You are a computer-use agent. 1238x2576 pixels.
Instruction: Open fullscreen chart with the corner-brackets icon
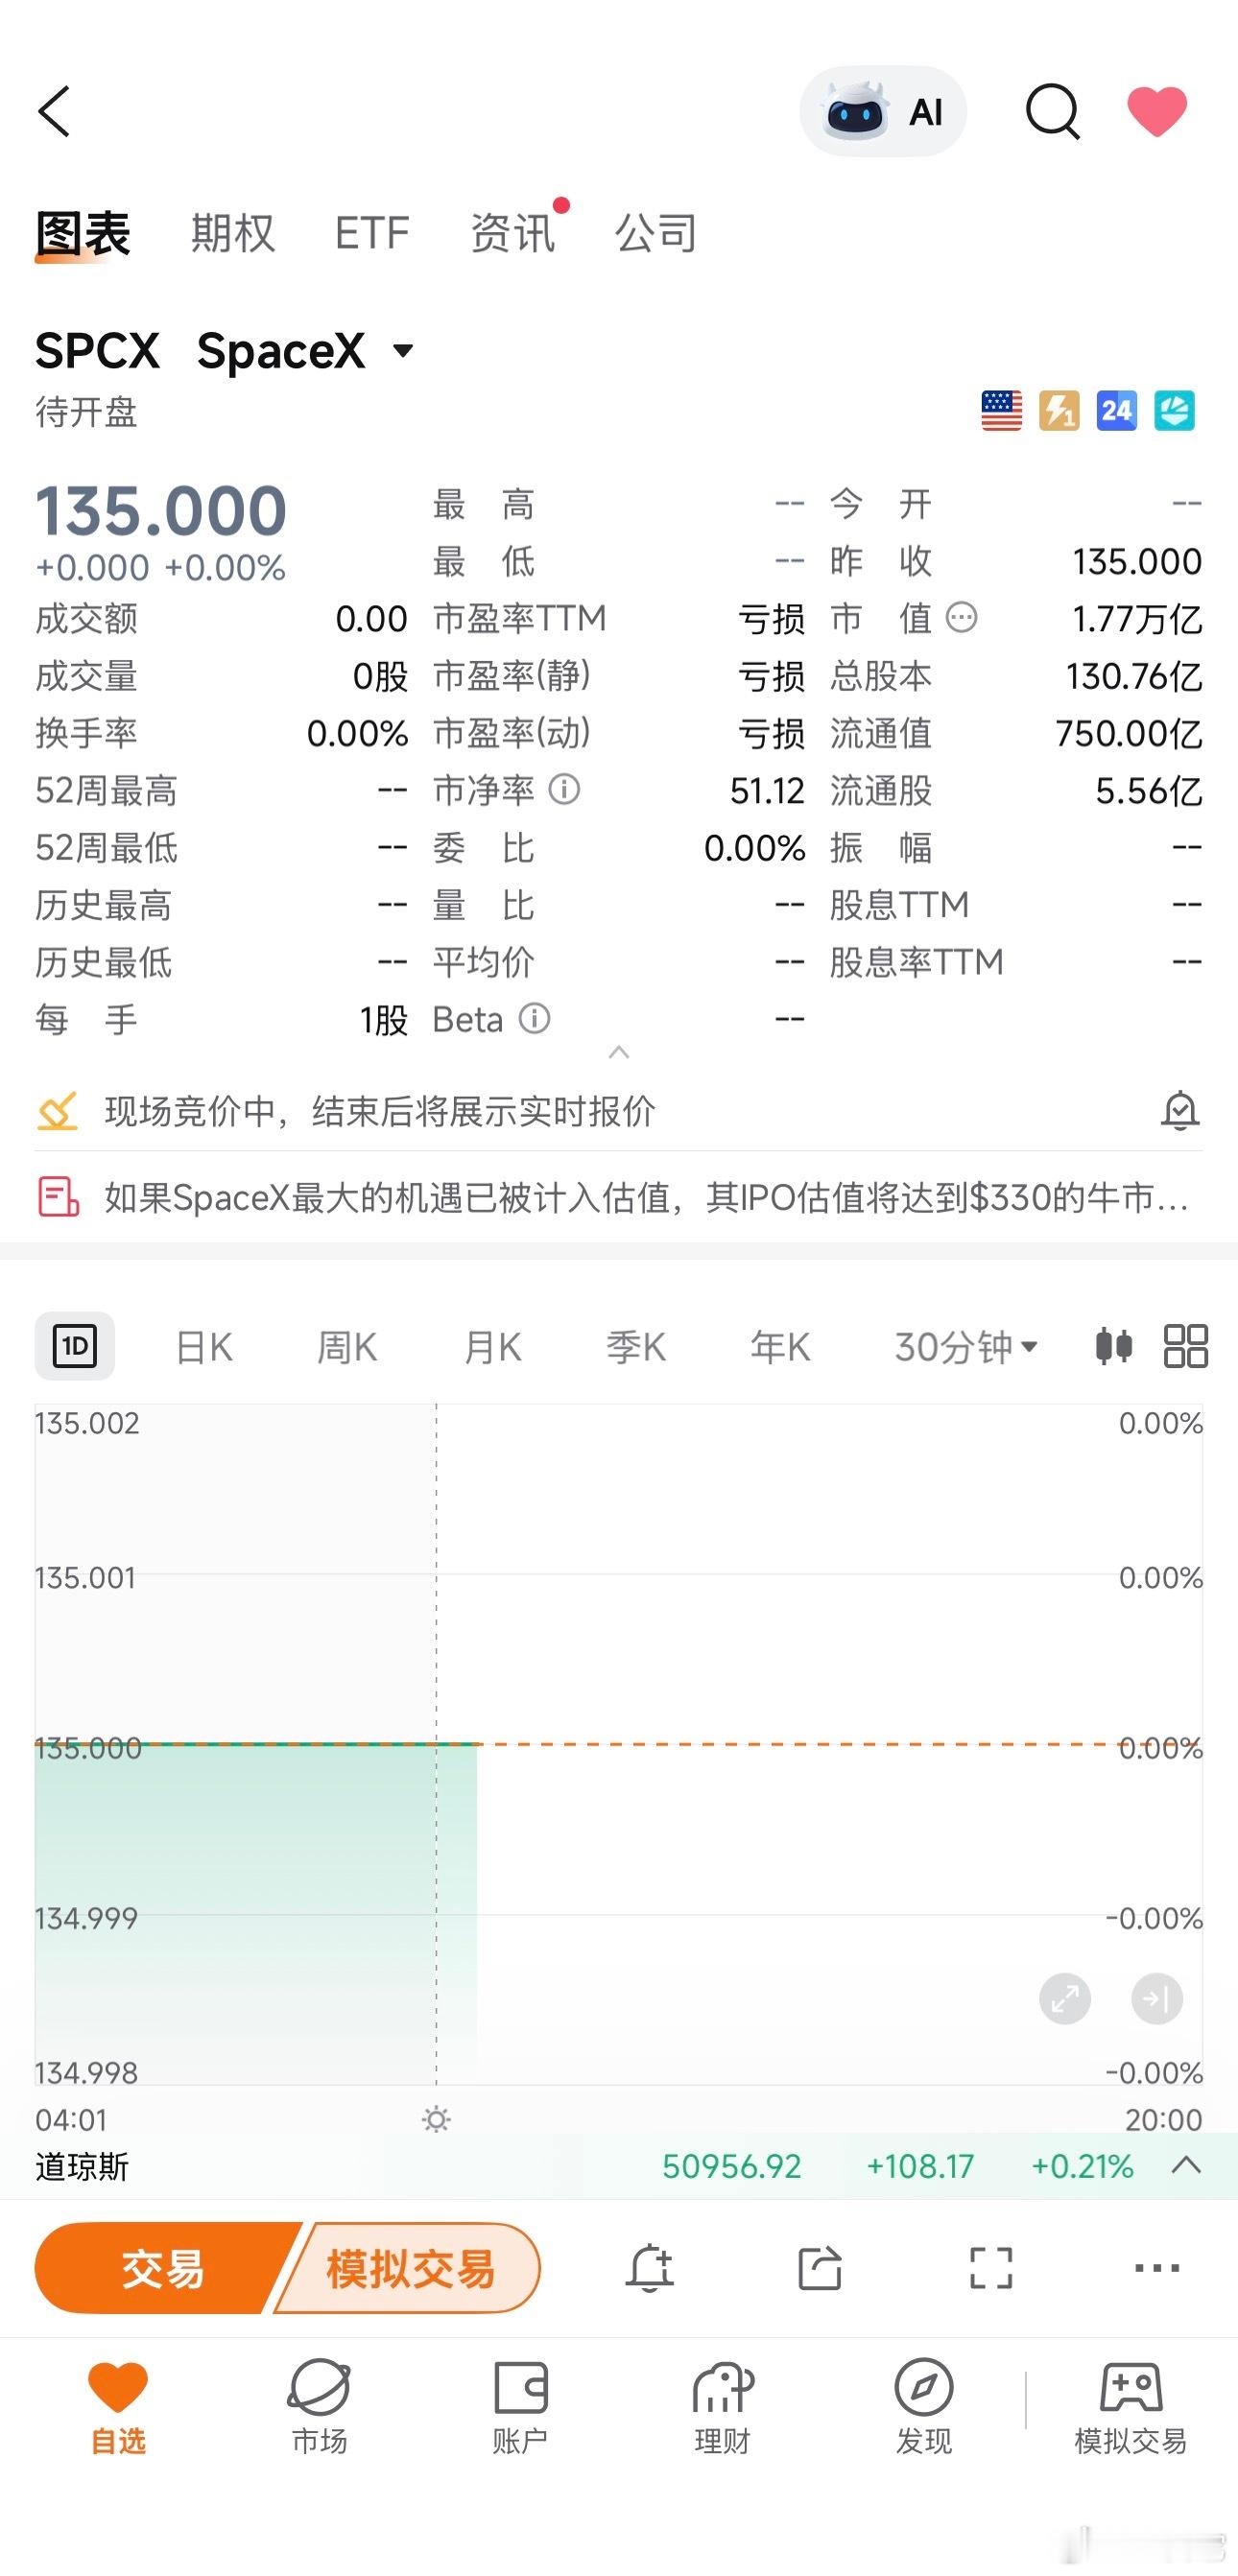point(991,2268)
